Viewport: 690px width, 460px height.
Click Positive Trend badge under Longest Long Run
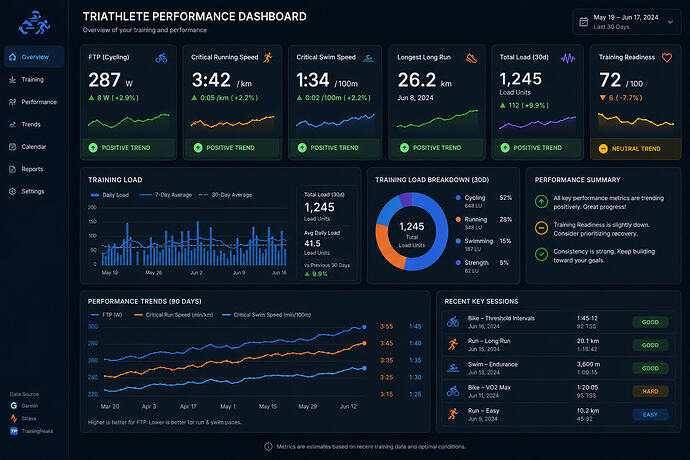[x=437, y=148]
